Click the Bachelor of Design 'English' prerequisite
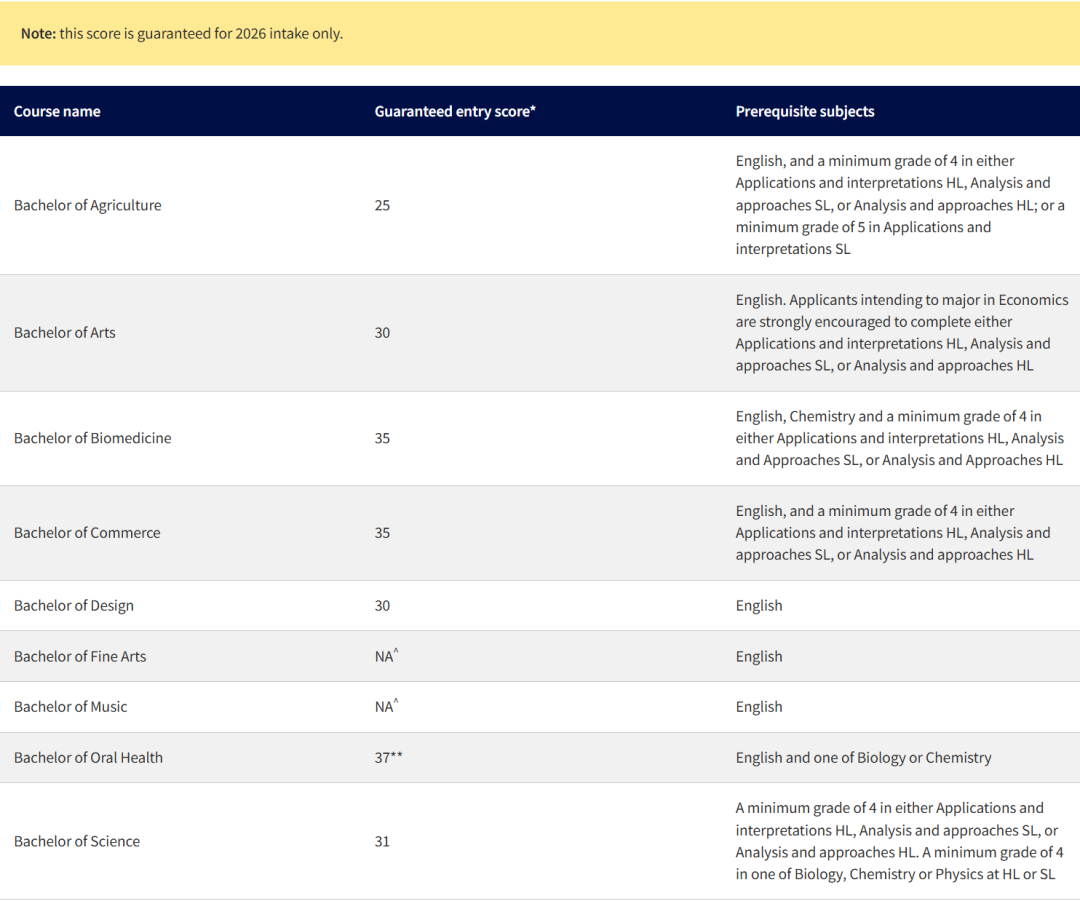This screenshot has height=901, width=1080. point(759,606)
